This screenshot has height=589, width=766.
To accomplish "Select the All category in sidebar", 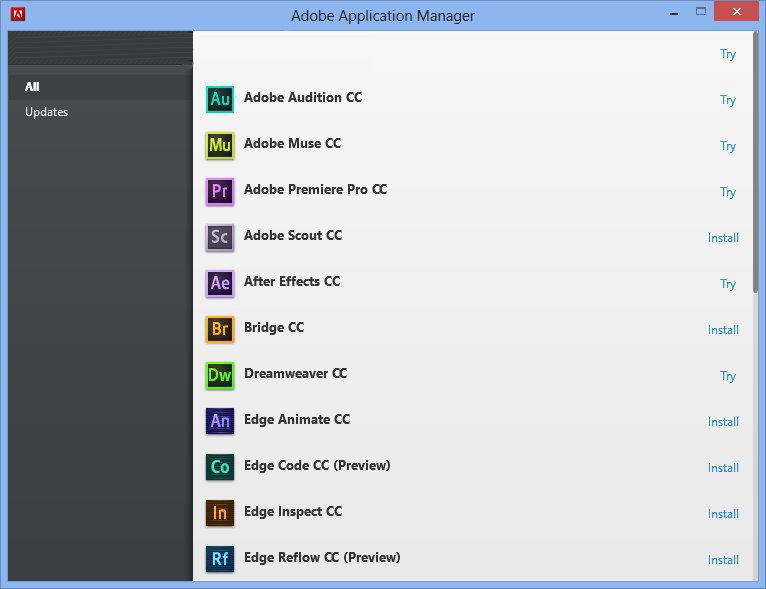I will pyautogui.click(x=32, y=87).
